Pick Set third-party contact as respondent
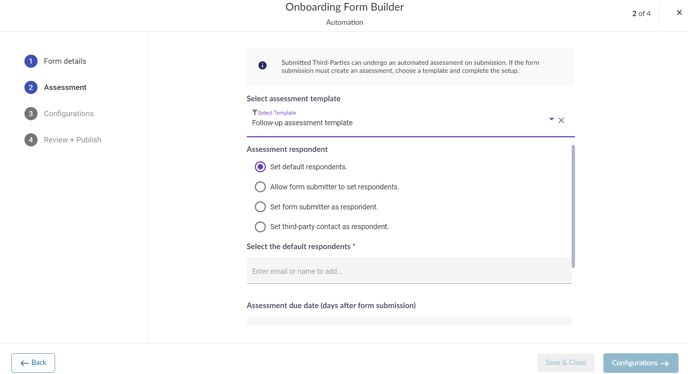The height and width of the screenshot is (374, 688). [260, 227]
